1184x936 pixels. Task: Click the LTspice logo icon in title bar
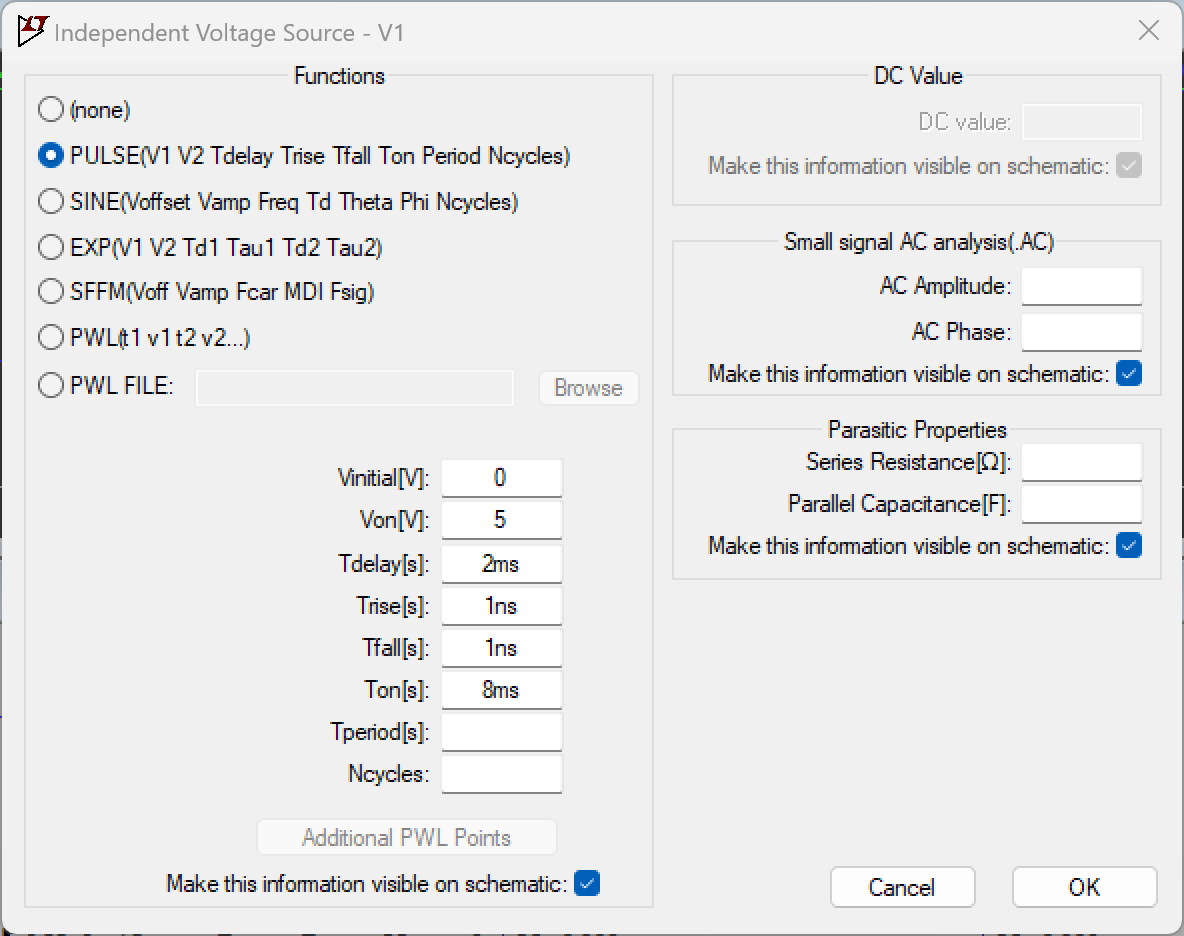pos(33,31)
